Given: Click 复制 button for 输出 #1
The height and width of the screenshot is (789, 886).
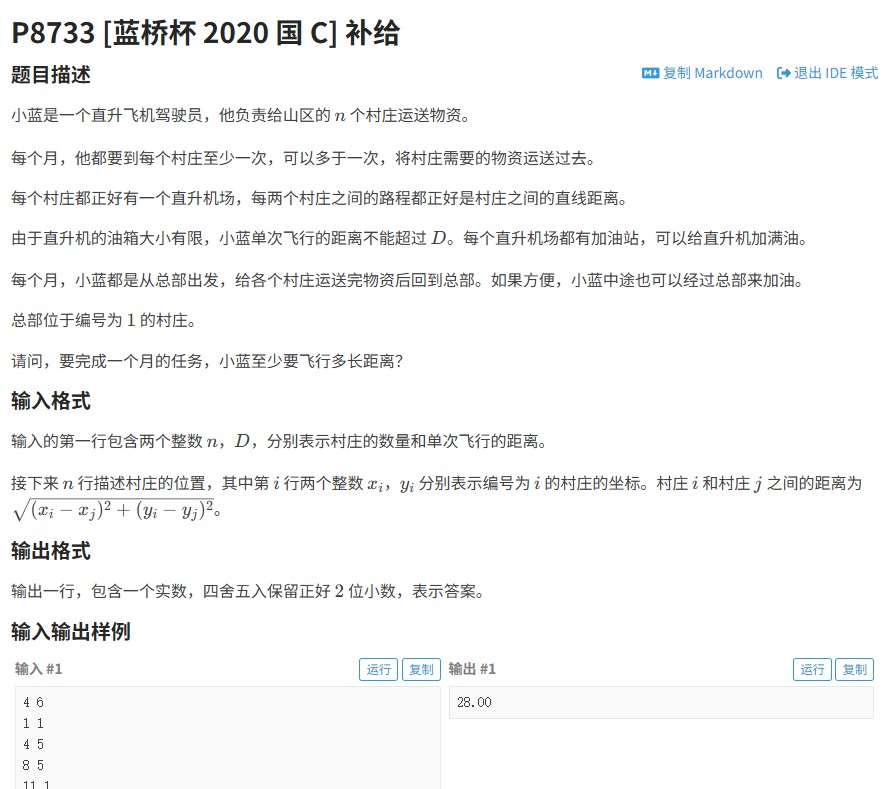Looking at the screenshot, I should [x=854, y=670].
